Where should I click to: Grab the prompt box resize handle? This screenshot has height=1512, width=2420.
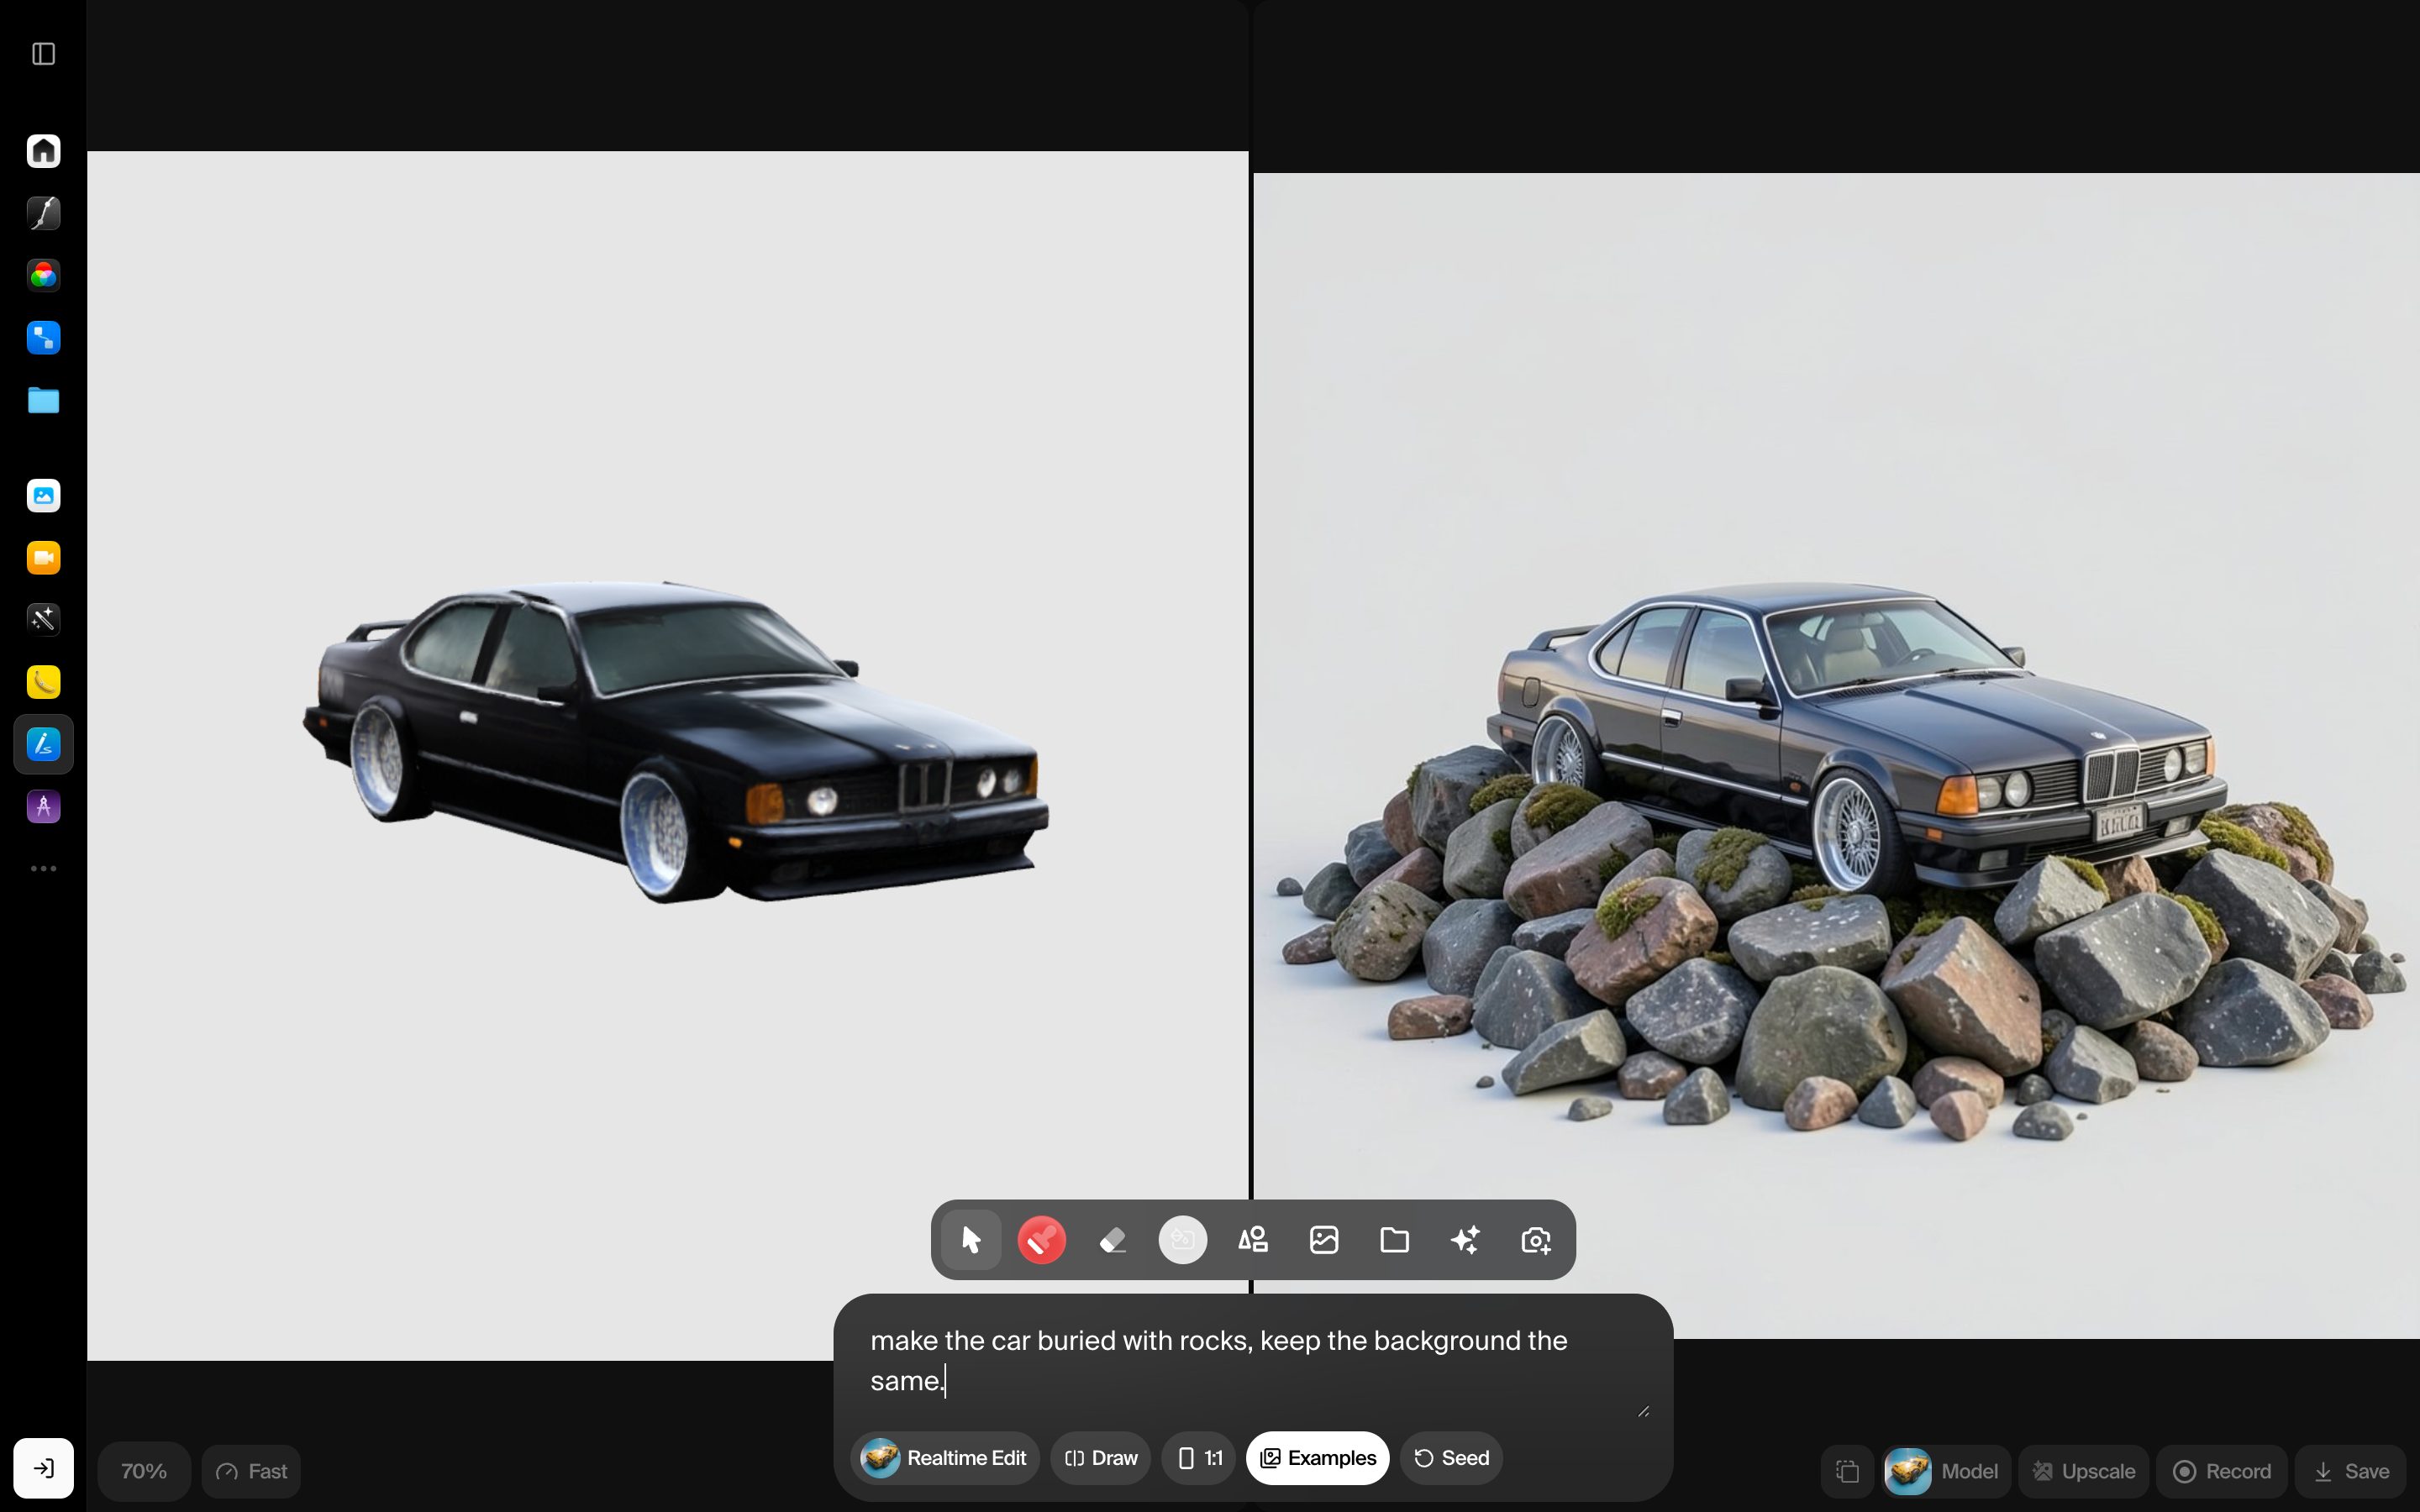(x=1643, y=1411)
